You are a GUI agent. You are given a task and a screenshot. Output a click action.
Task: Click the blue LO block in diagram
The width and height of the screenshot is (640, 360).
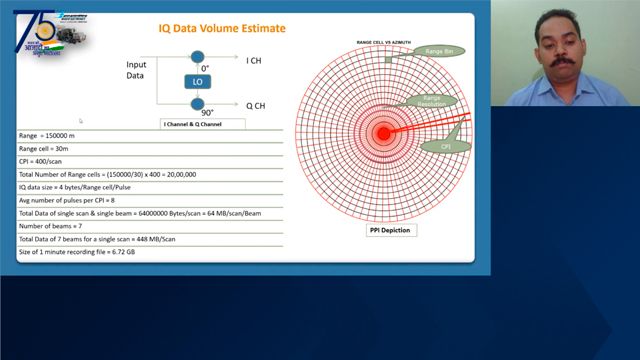coord(198,82)
